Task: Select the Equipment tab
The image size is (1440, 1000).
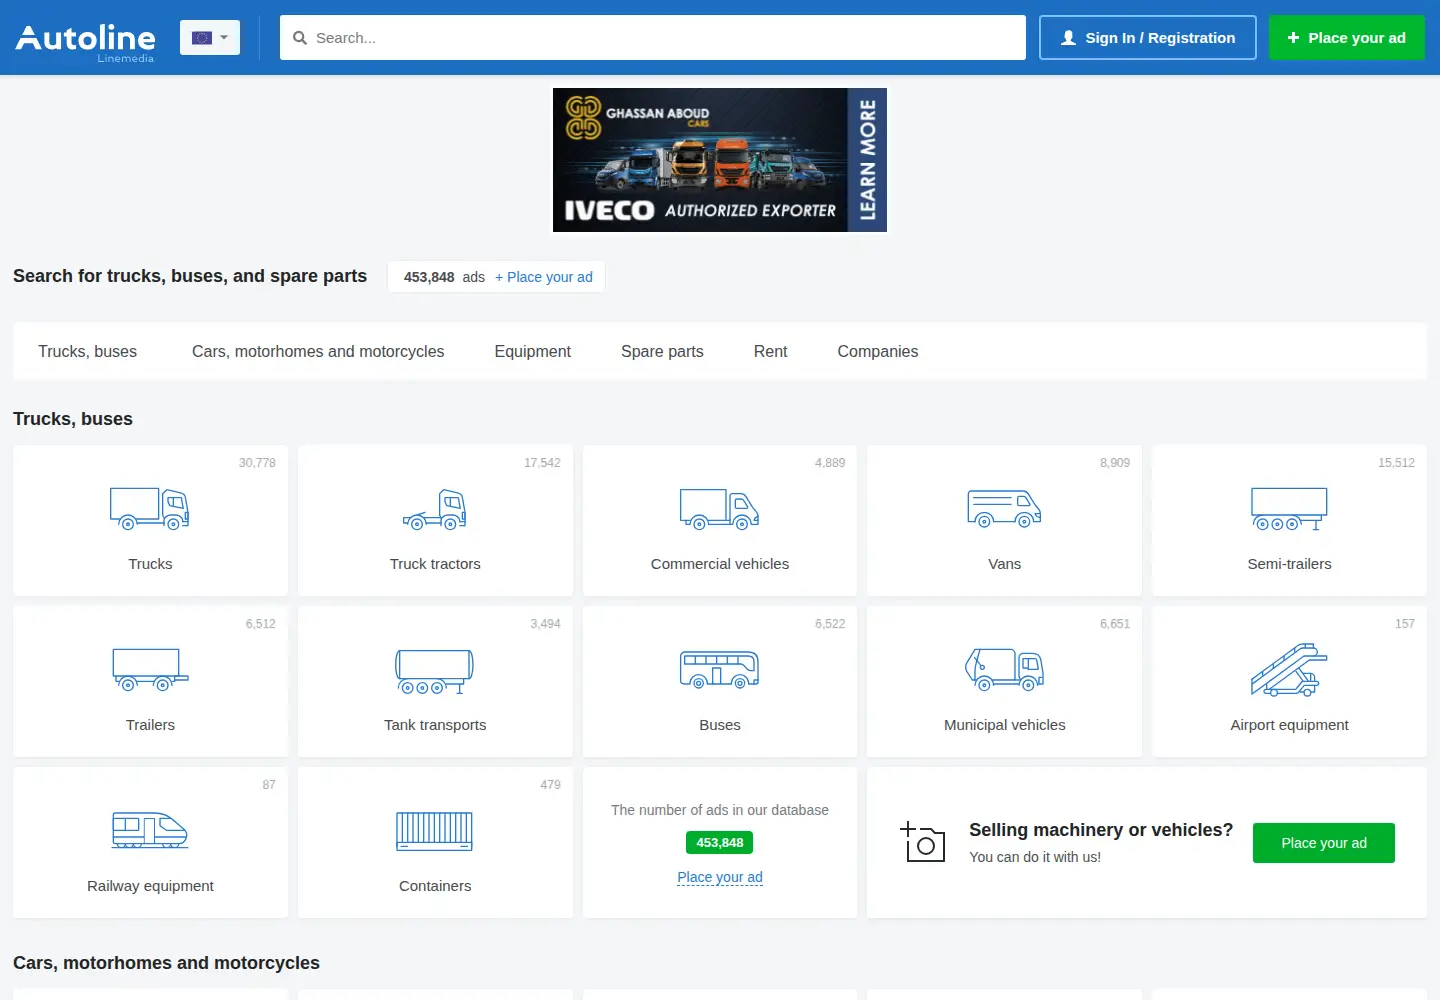Action: click(x=533, y=351)
